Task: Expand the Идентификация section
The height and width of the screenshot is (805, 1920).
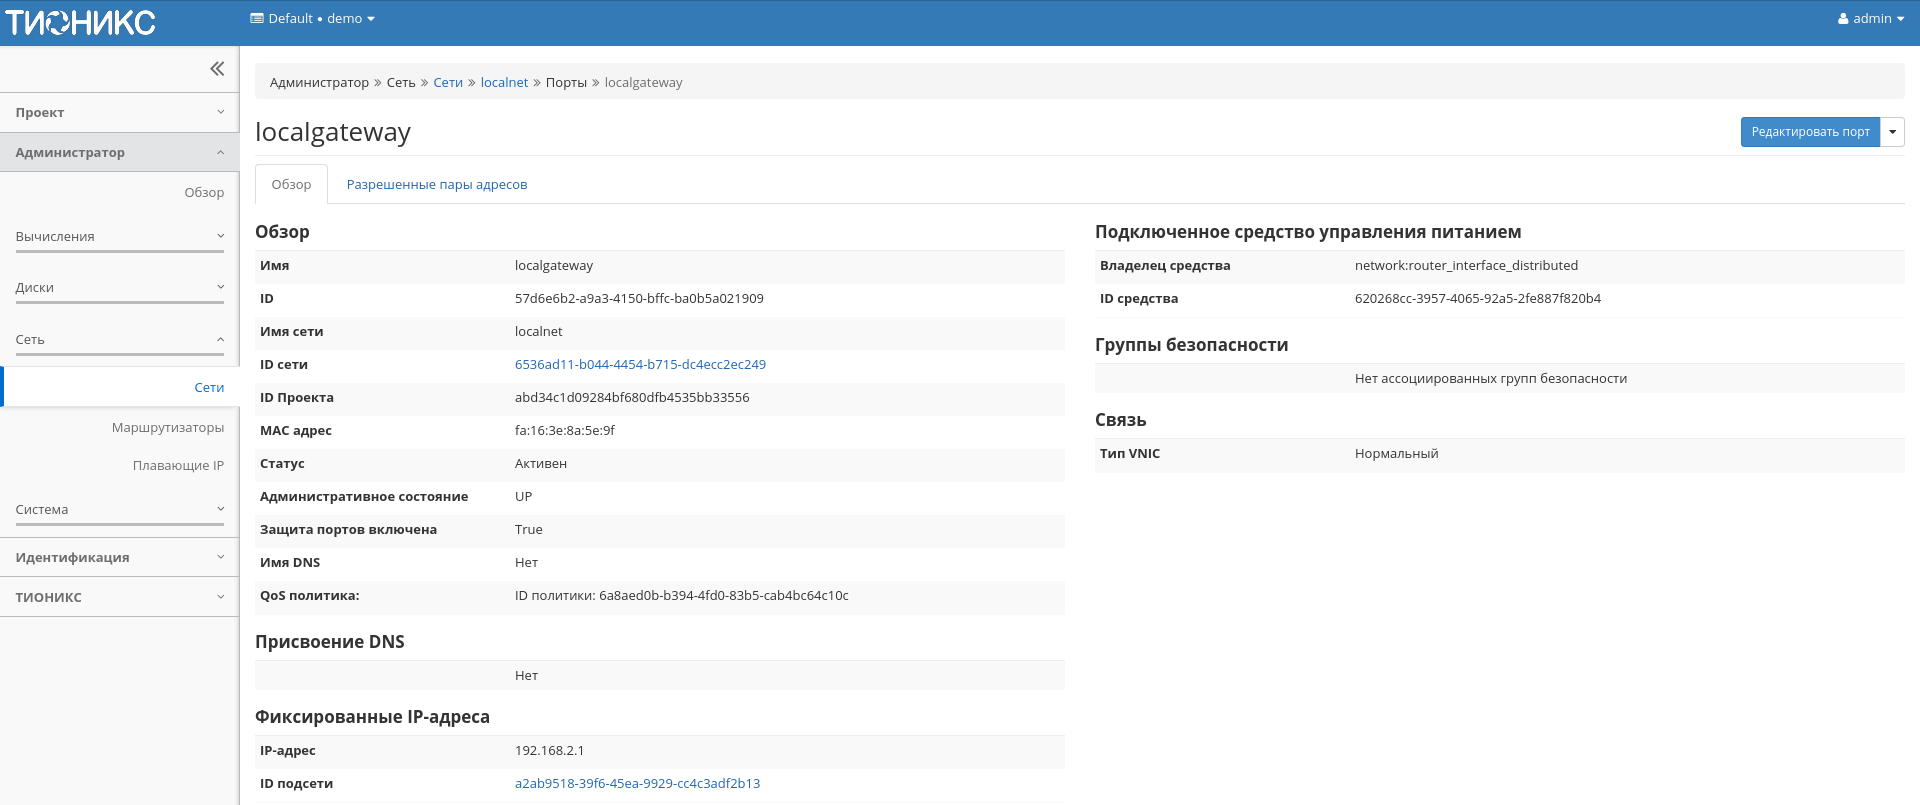Action: click(119, 558)
